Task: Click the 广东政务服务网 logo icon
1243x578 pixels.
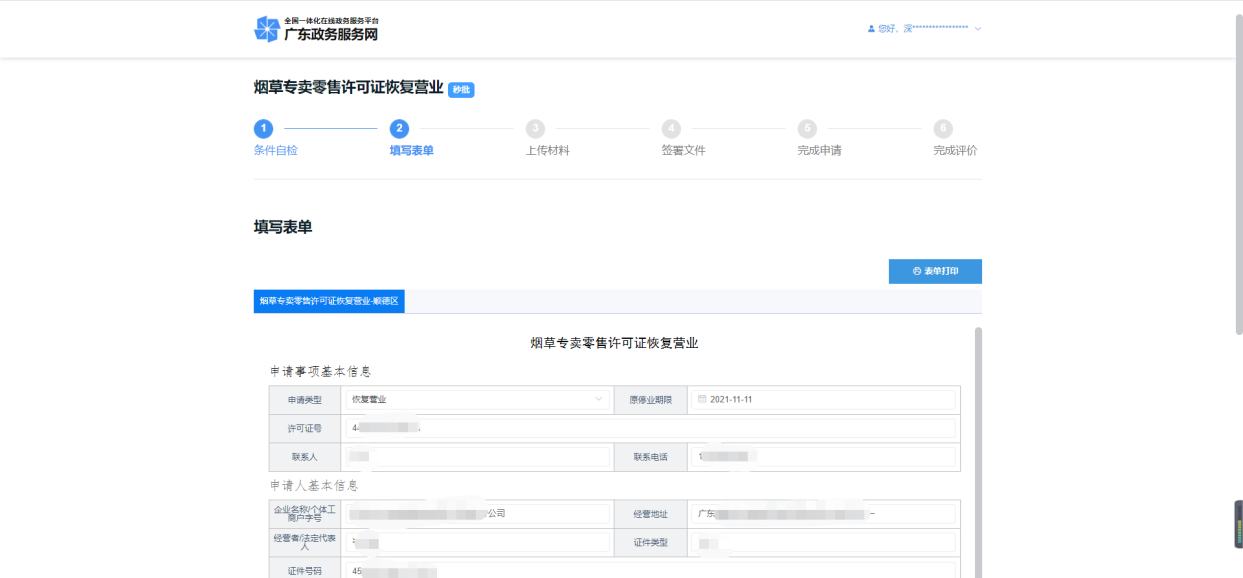Action: click(267, 29)
